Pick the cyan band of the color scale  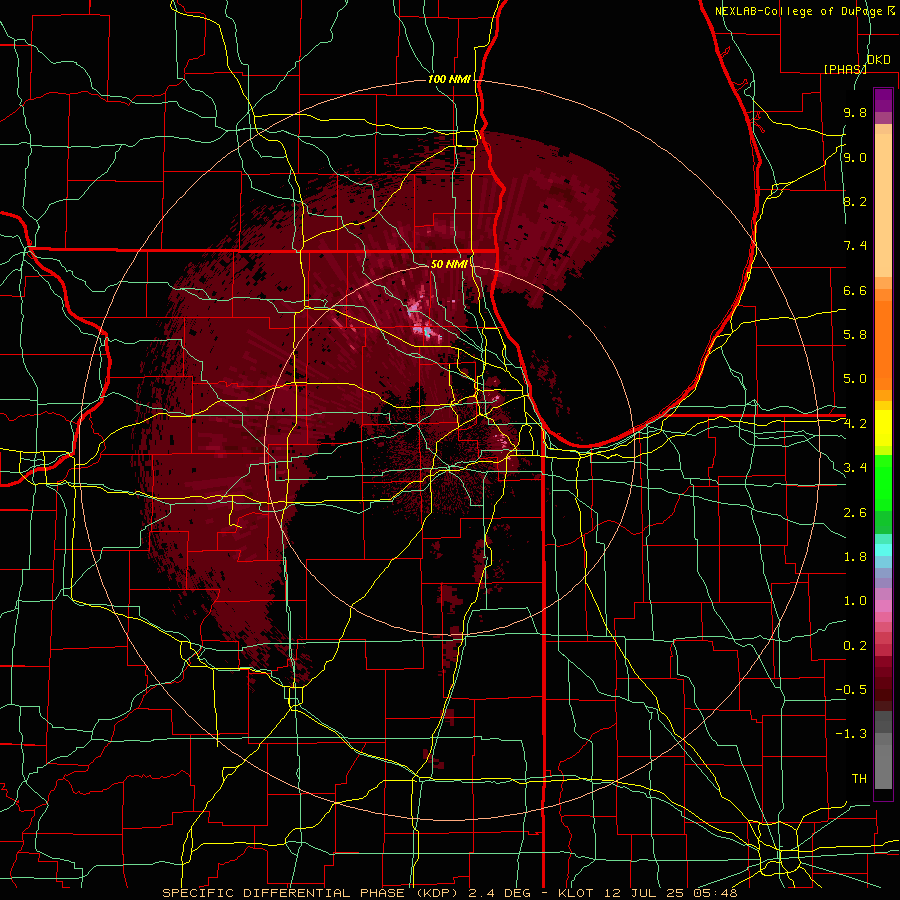point(883,550)
